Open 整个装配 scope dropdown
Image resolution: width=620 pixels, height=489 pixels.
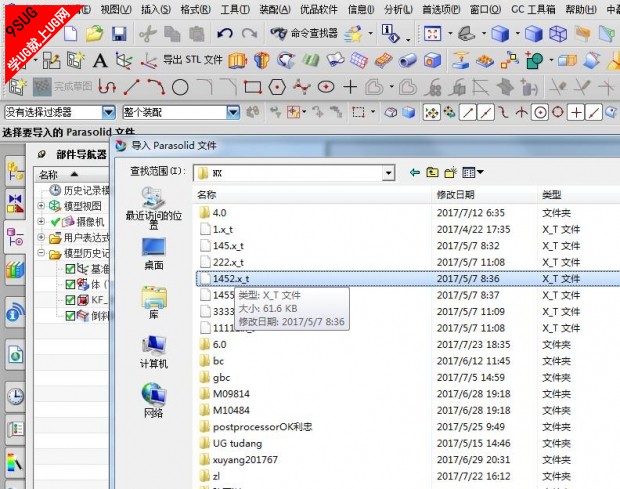(233, 113)
